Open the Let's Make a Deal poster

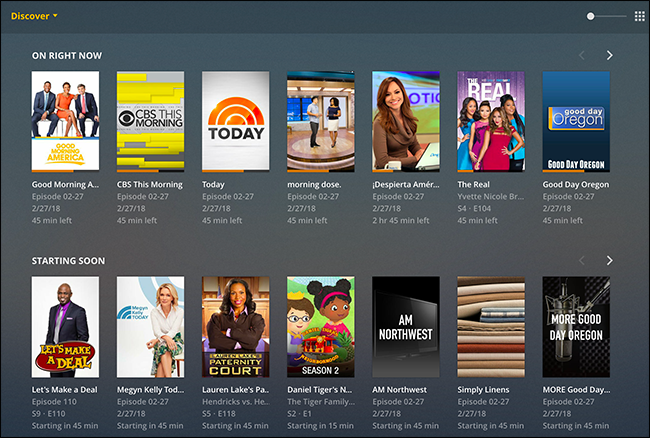[65, 327]
